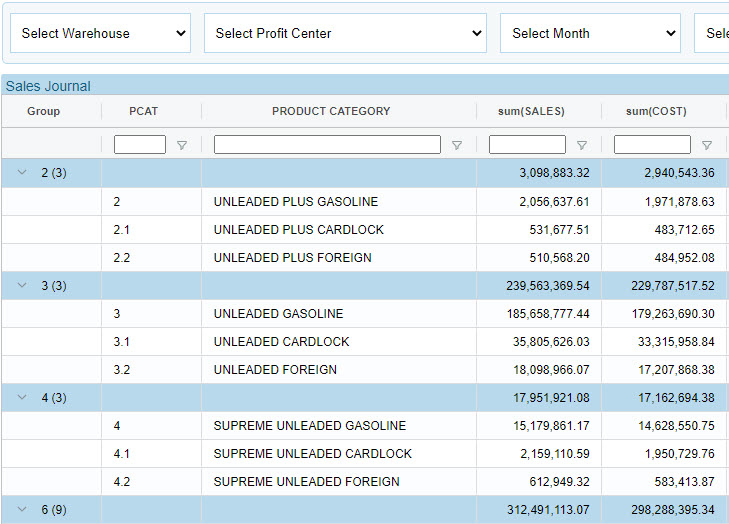The width and height of the screenshot is (729, 524).
Task: Open the Select Warehouse dropdown
Action: point(100,33)
